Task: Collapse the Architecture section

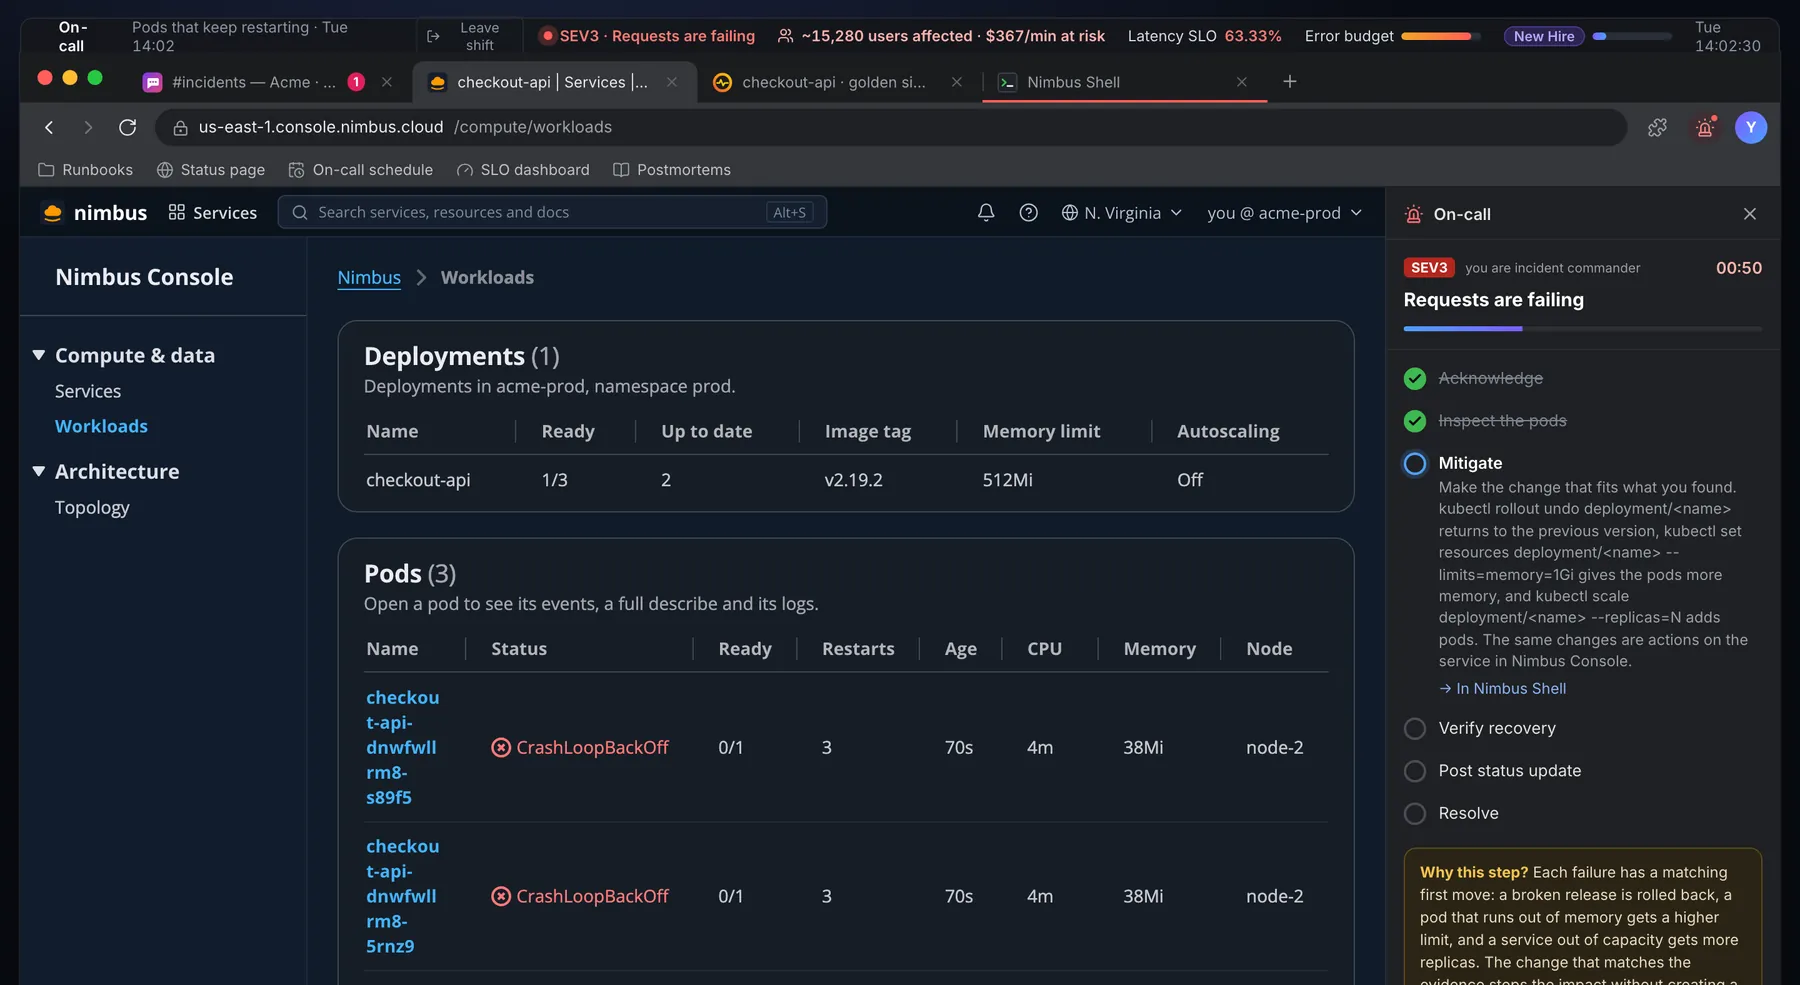Action: click(x=39, y=471)
